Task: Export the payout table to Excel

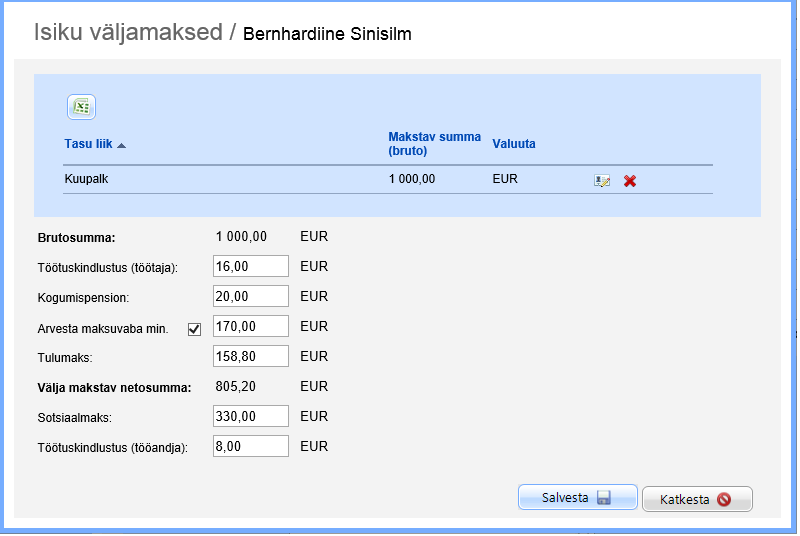Action: pos(81,106)
